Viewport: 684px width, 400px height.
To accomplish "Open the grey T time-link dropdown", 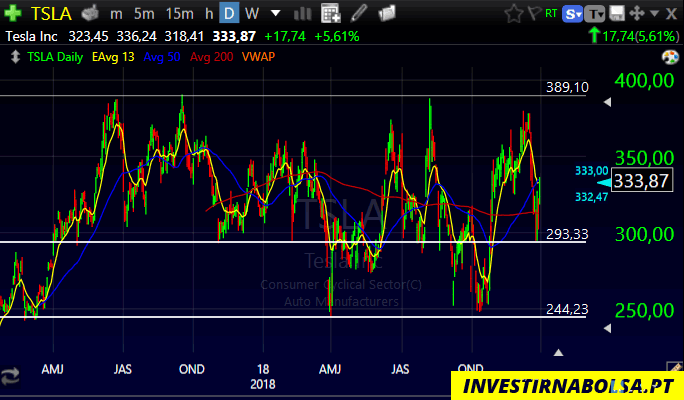I will [595, 14].
